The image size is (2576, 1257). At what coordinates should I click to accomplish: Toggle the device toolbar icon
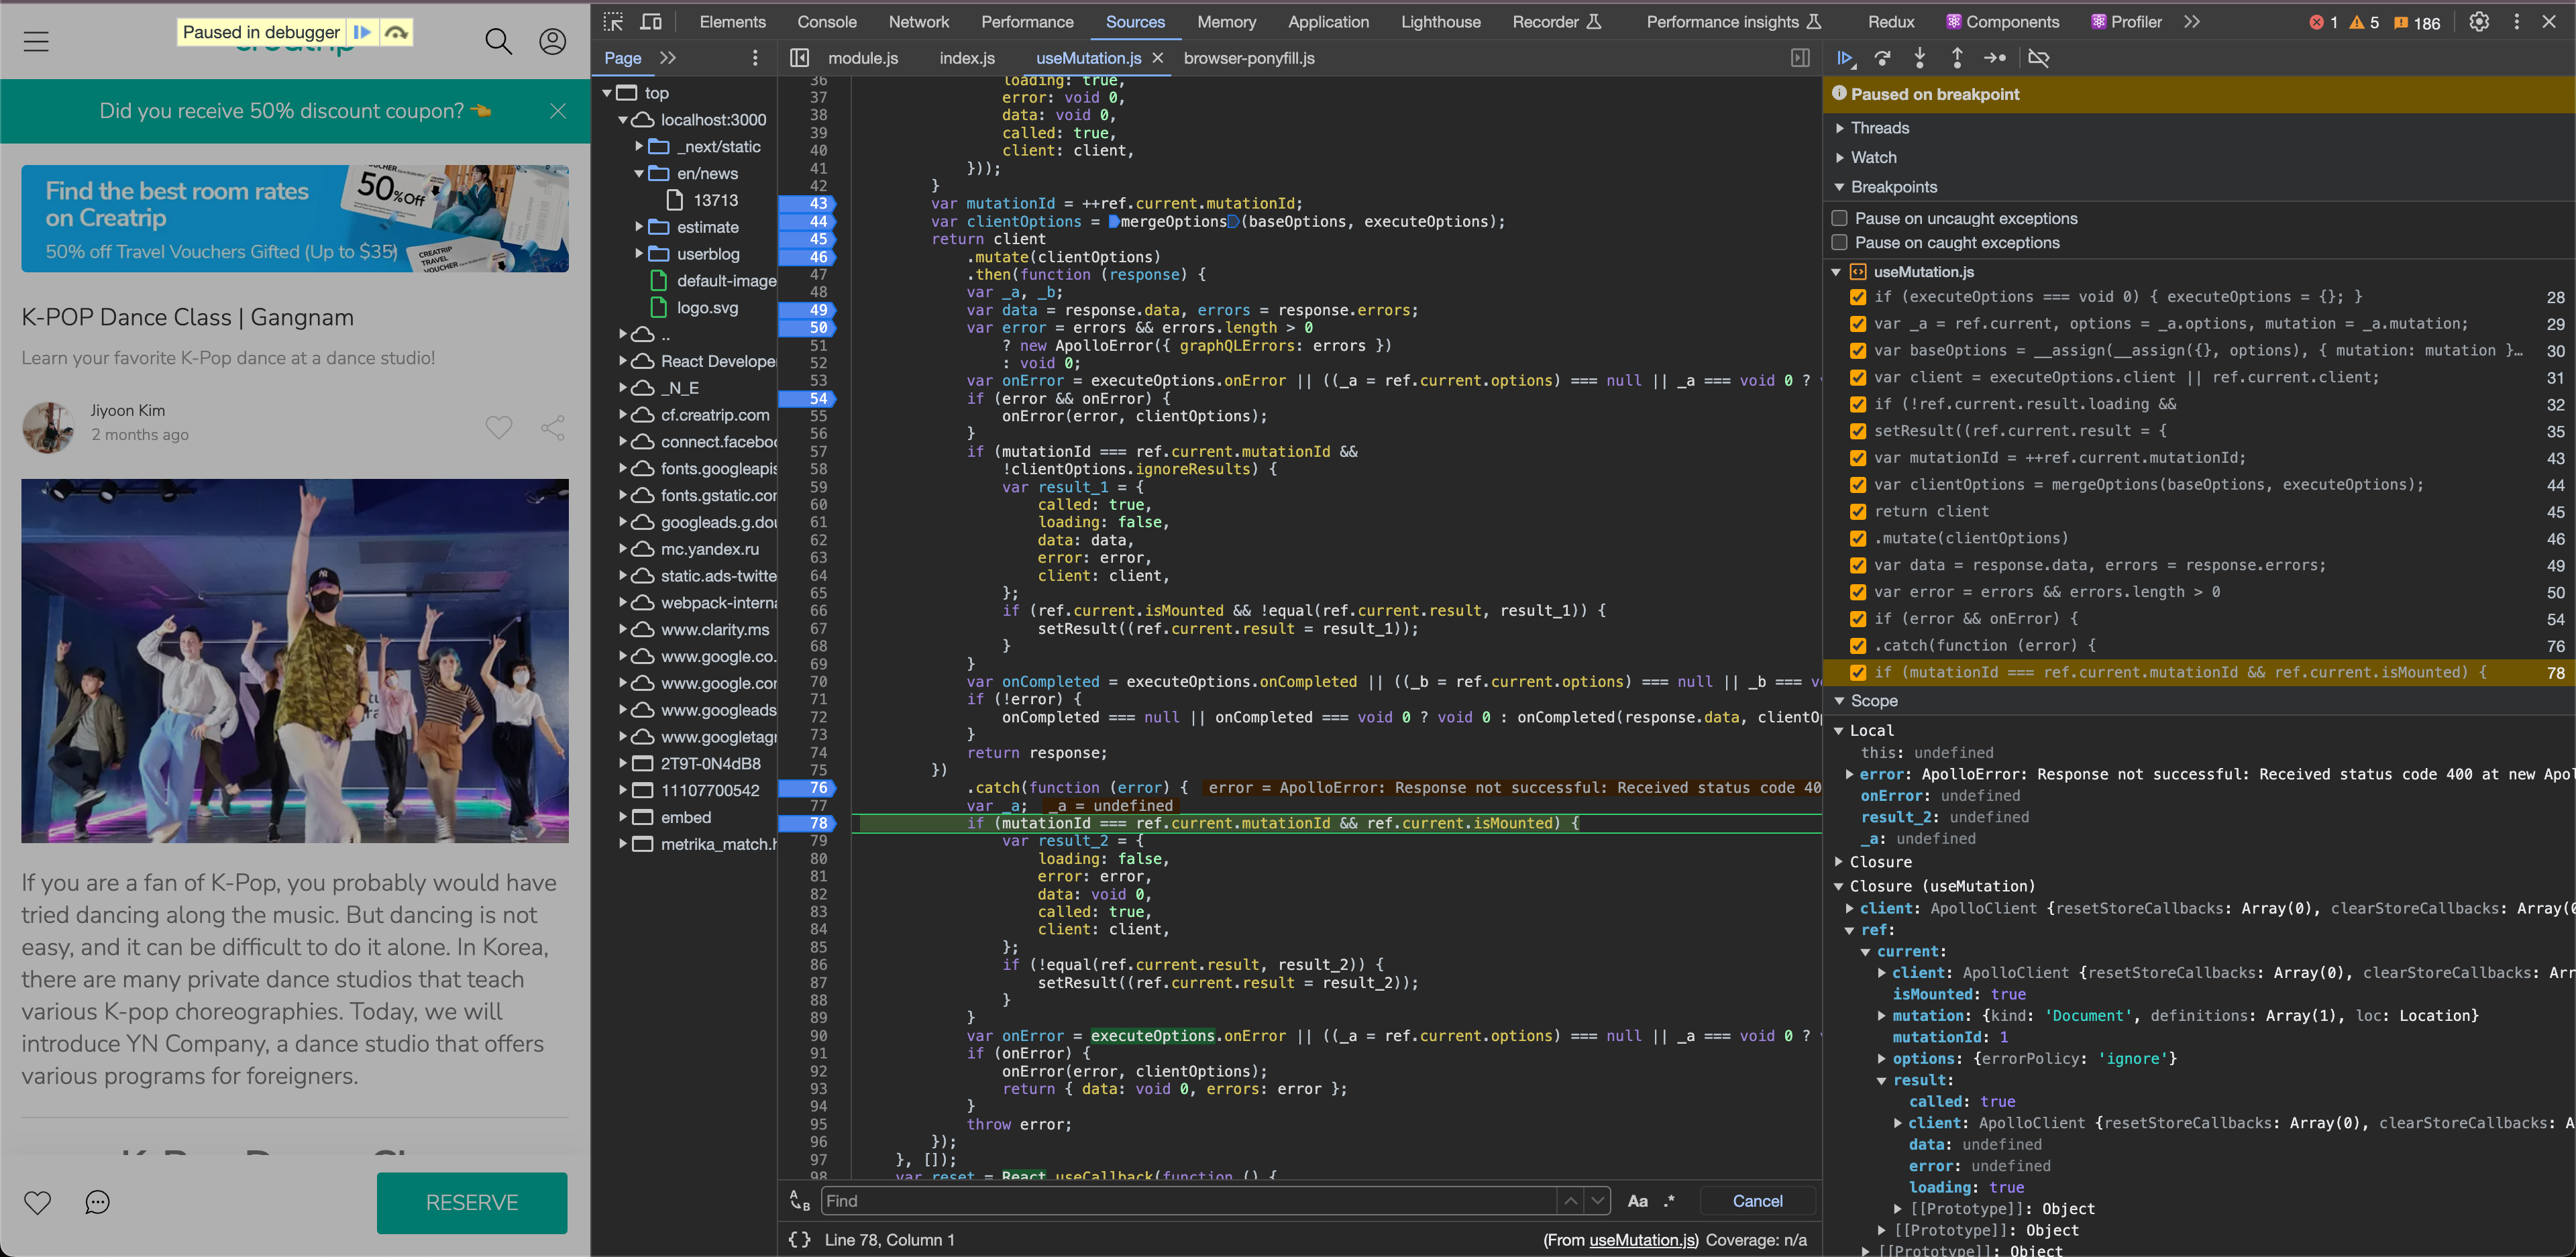click(x=651, y=21)
